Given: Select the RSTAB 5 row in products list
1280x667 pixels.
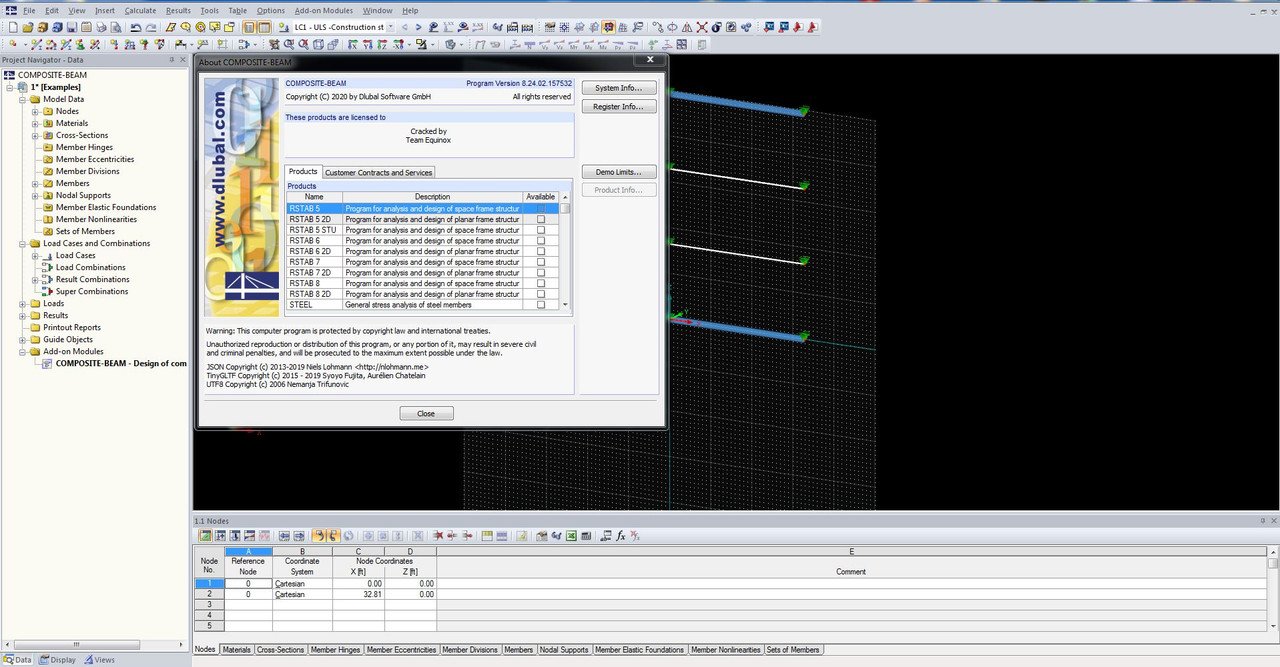Looking at the screenshot, I should tap(423, 208).
